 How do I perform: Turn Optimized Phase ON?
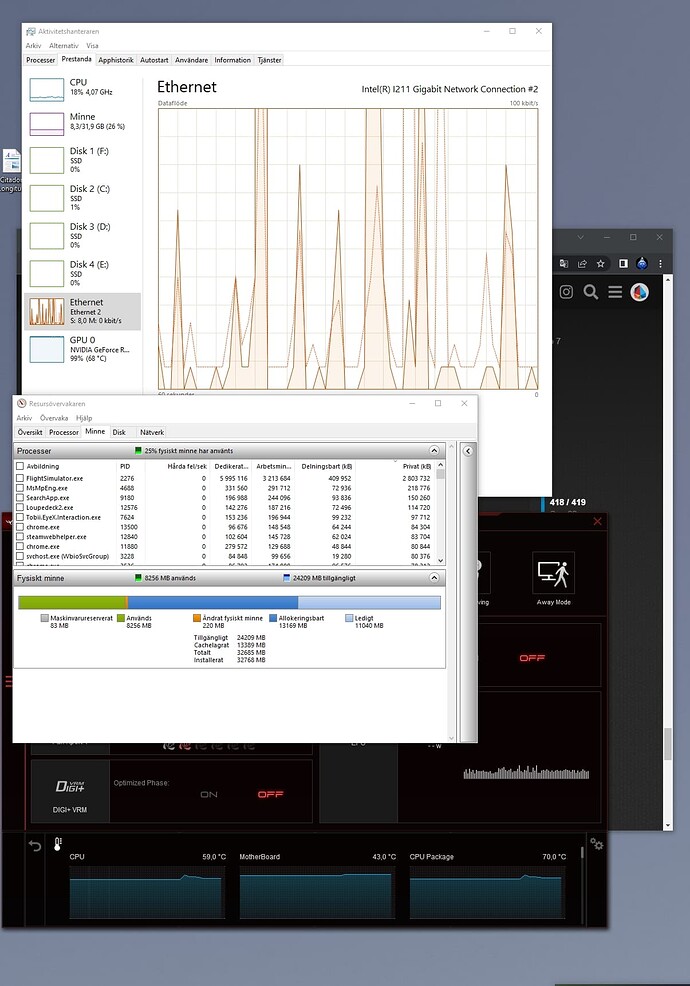209,795
